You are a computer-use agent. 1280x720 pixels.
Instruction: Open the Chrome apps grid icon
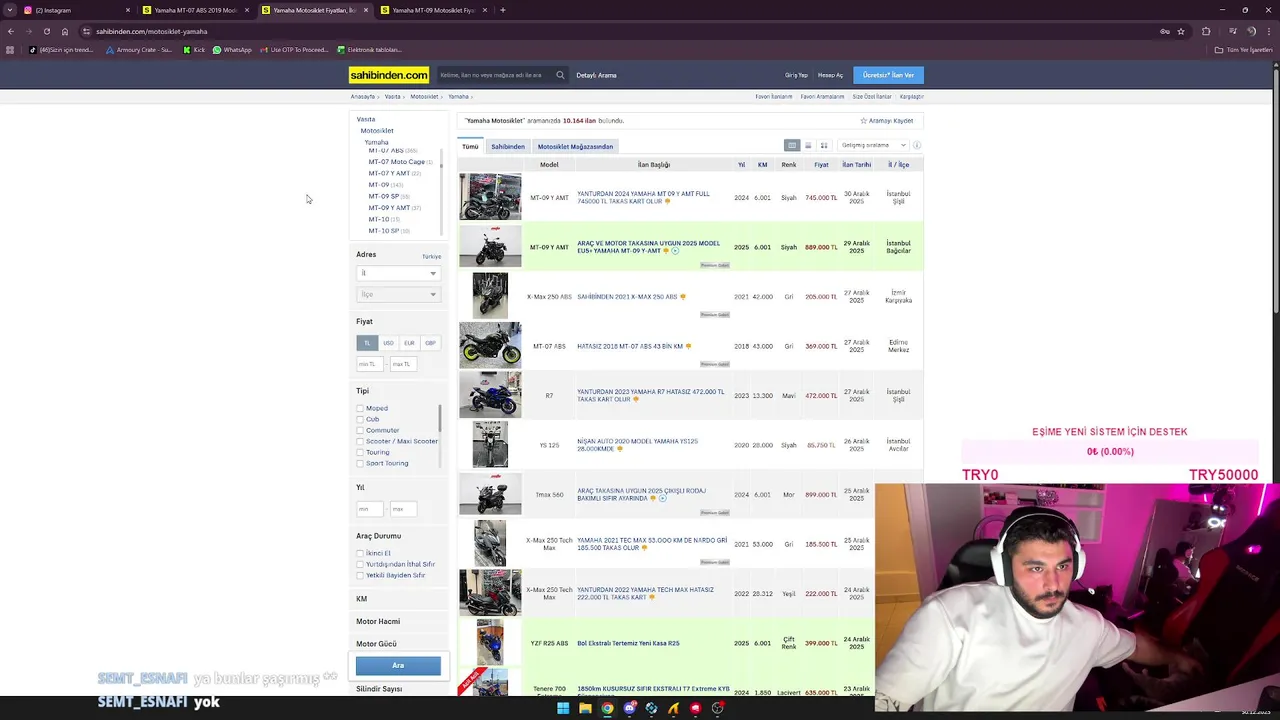pos(10,50)
